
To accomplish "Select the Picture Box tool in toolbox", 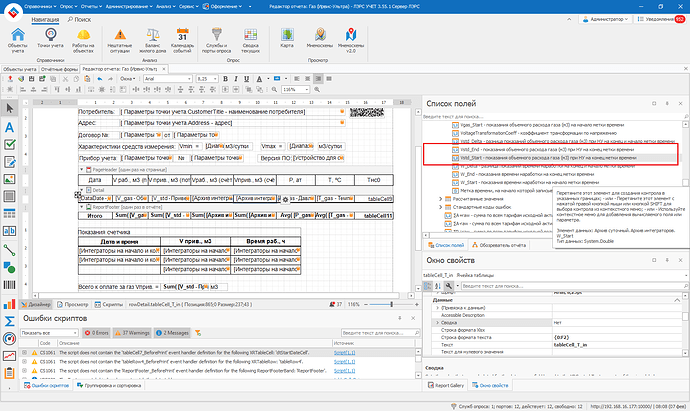I will [9, 179].
